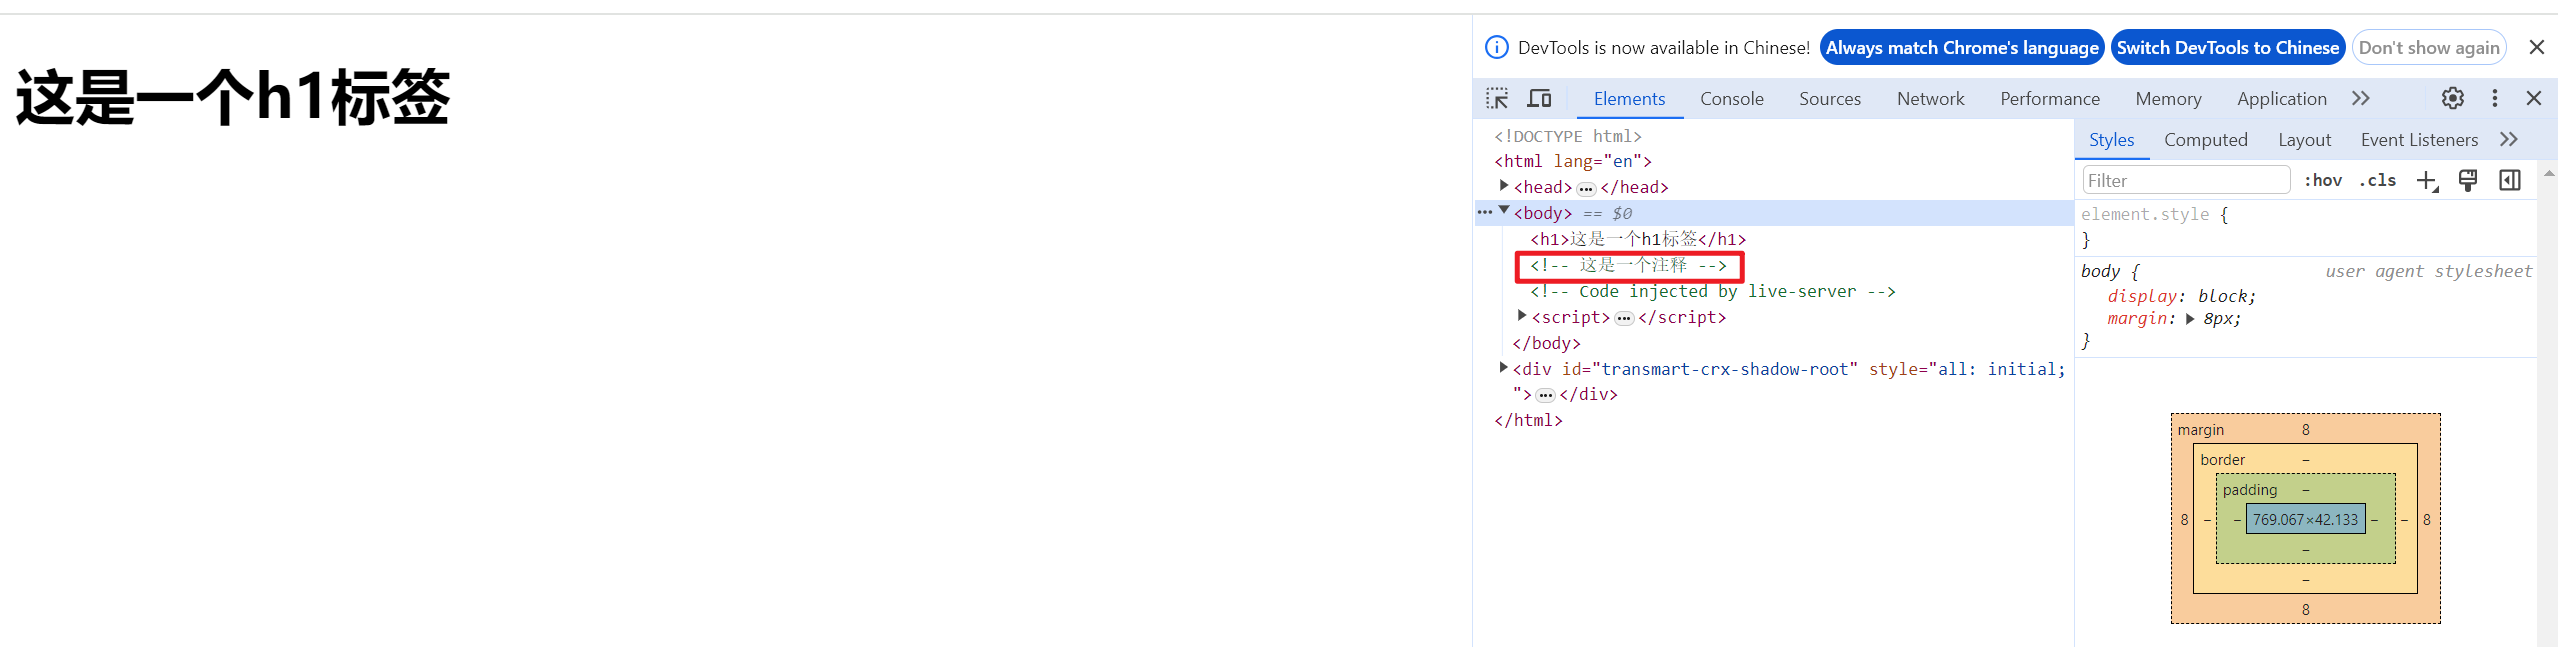This screenshot has width=2558, height=647.
Task: Select the closing </body> tag
Action: [x=1546, y=343]
